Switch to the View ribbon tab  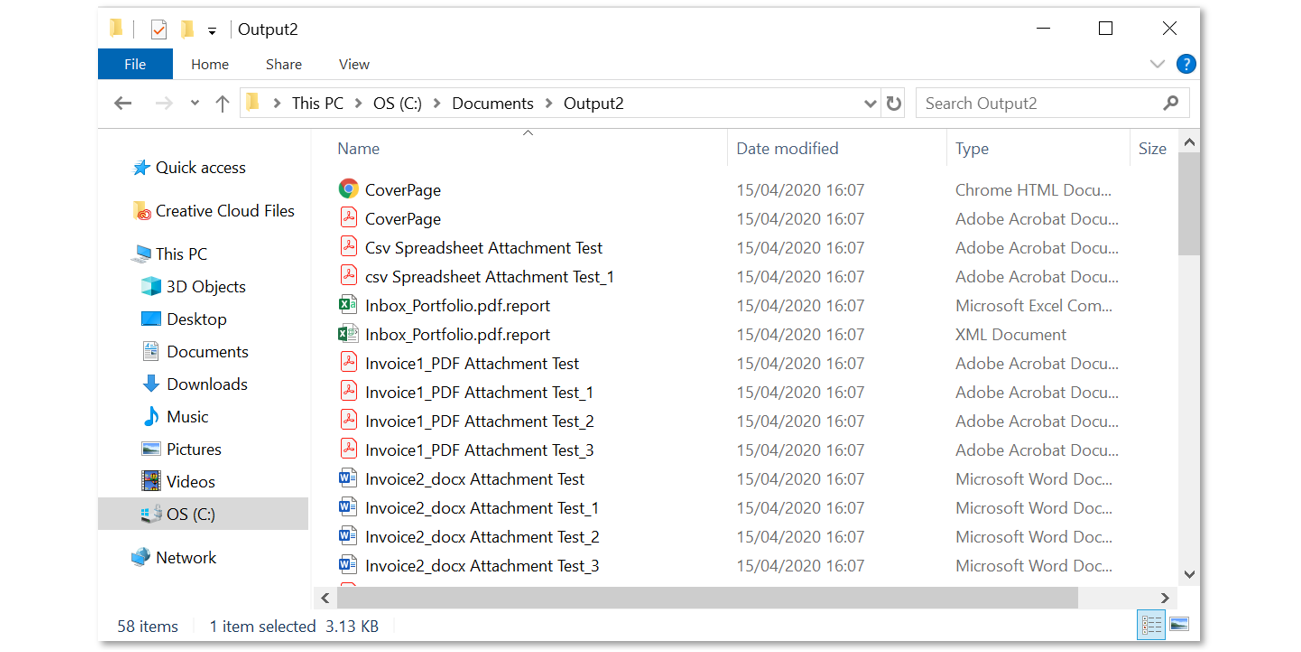pos(353,63)
